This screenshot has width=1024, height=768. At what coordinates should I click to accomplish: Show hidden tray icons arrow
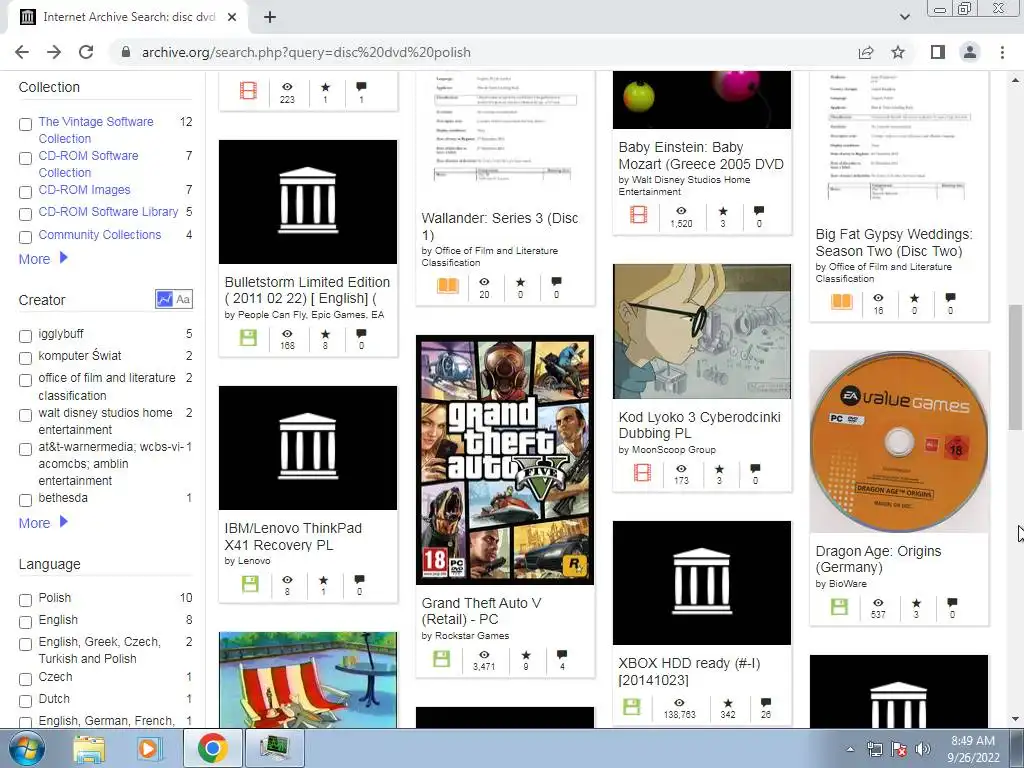pyautogui.click(x=850, y=749)
